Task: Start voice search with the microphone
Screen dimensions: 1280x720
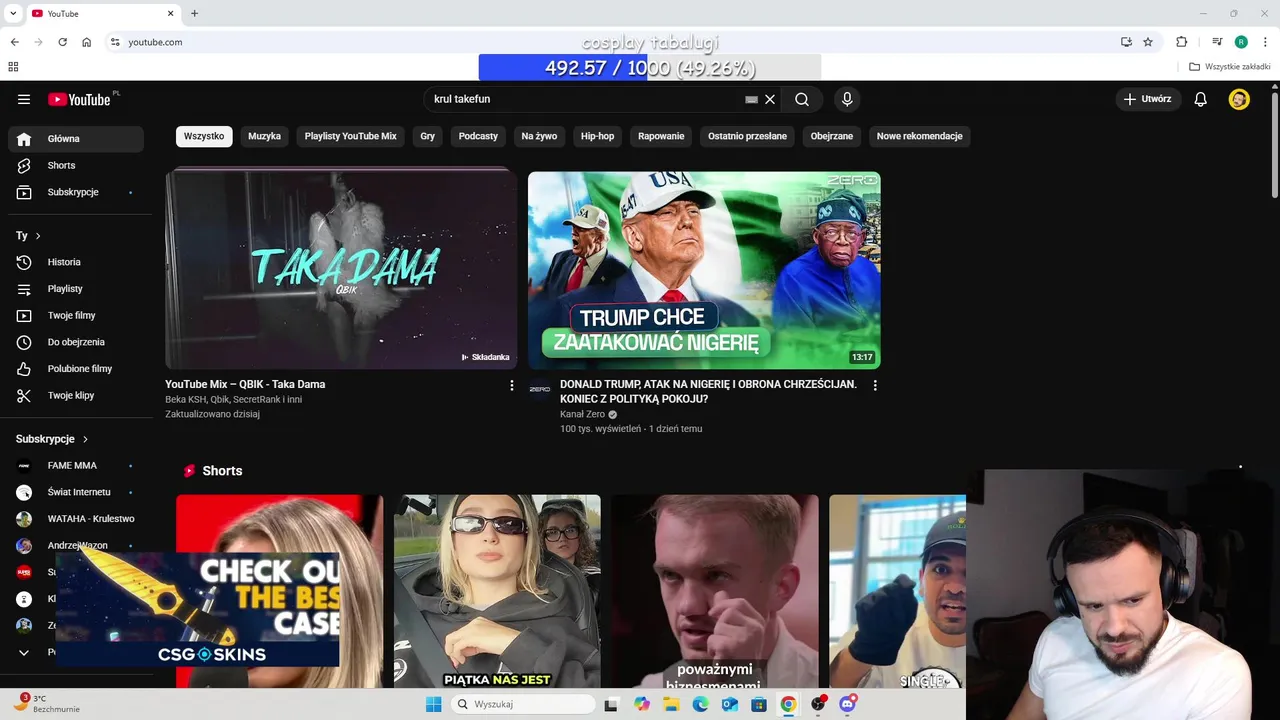Action: pyautogui.click(x=847, y=99)
